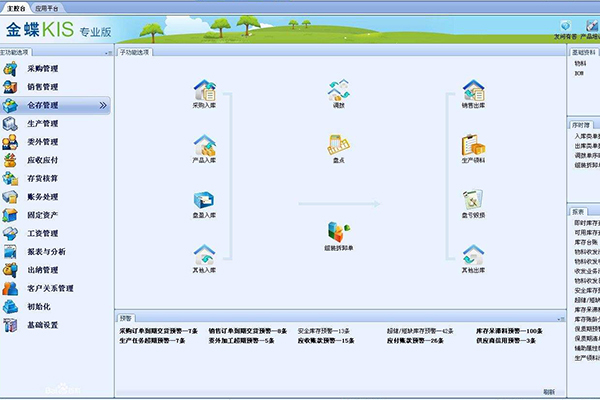Image resolution: width=600 pixels, height=400 pixels.
Task: Open 供应商信用预警—3条 alert
Action: point(506,340)
